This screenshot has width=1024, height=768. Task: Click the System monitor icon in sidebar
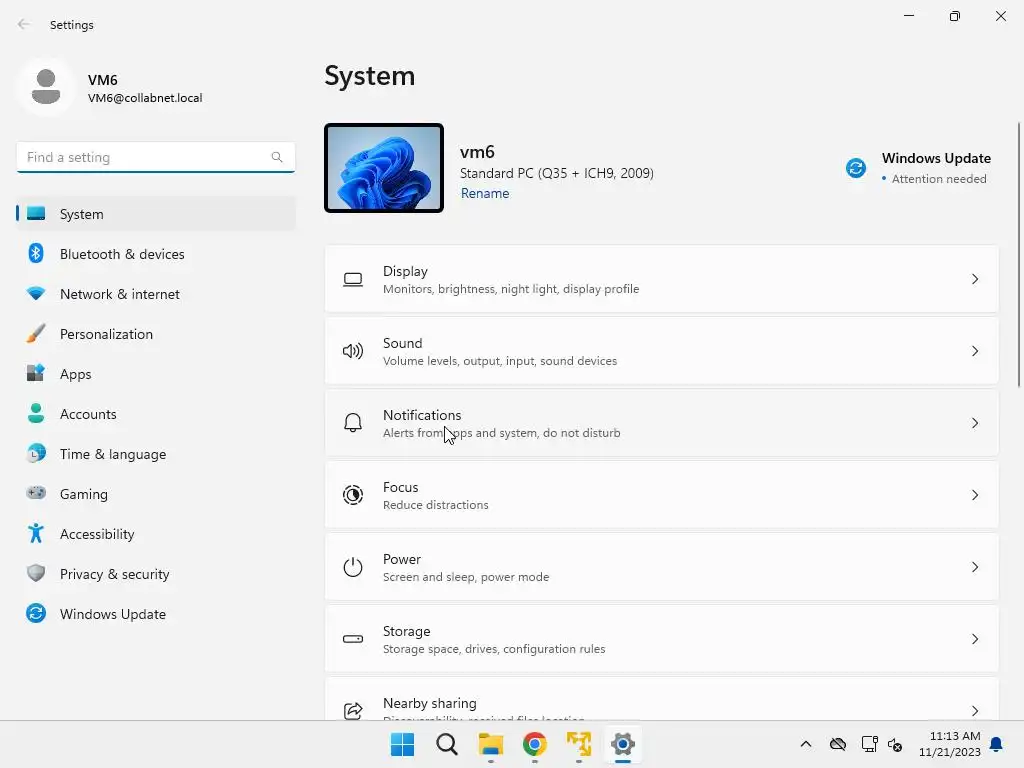click(36, 214)
